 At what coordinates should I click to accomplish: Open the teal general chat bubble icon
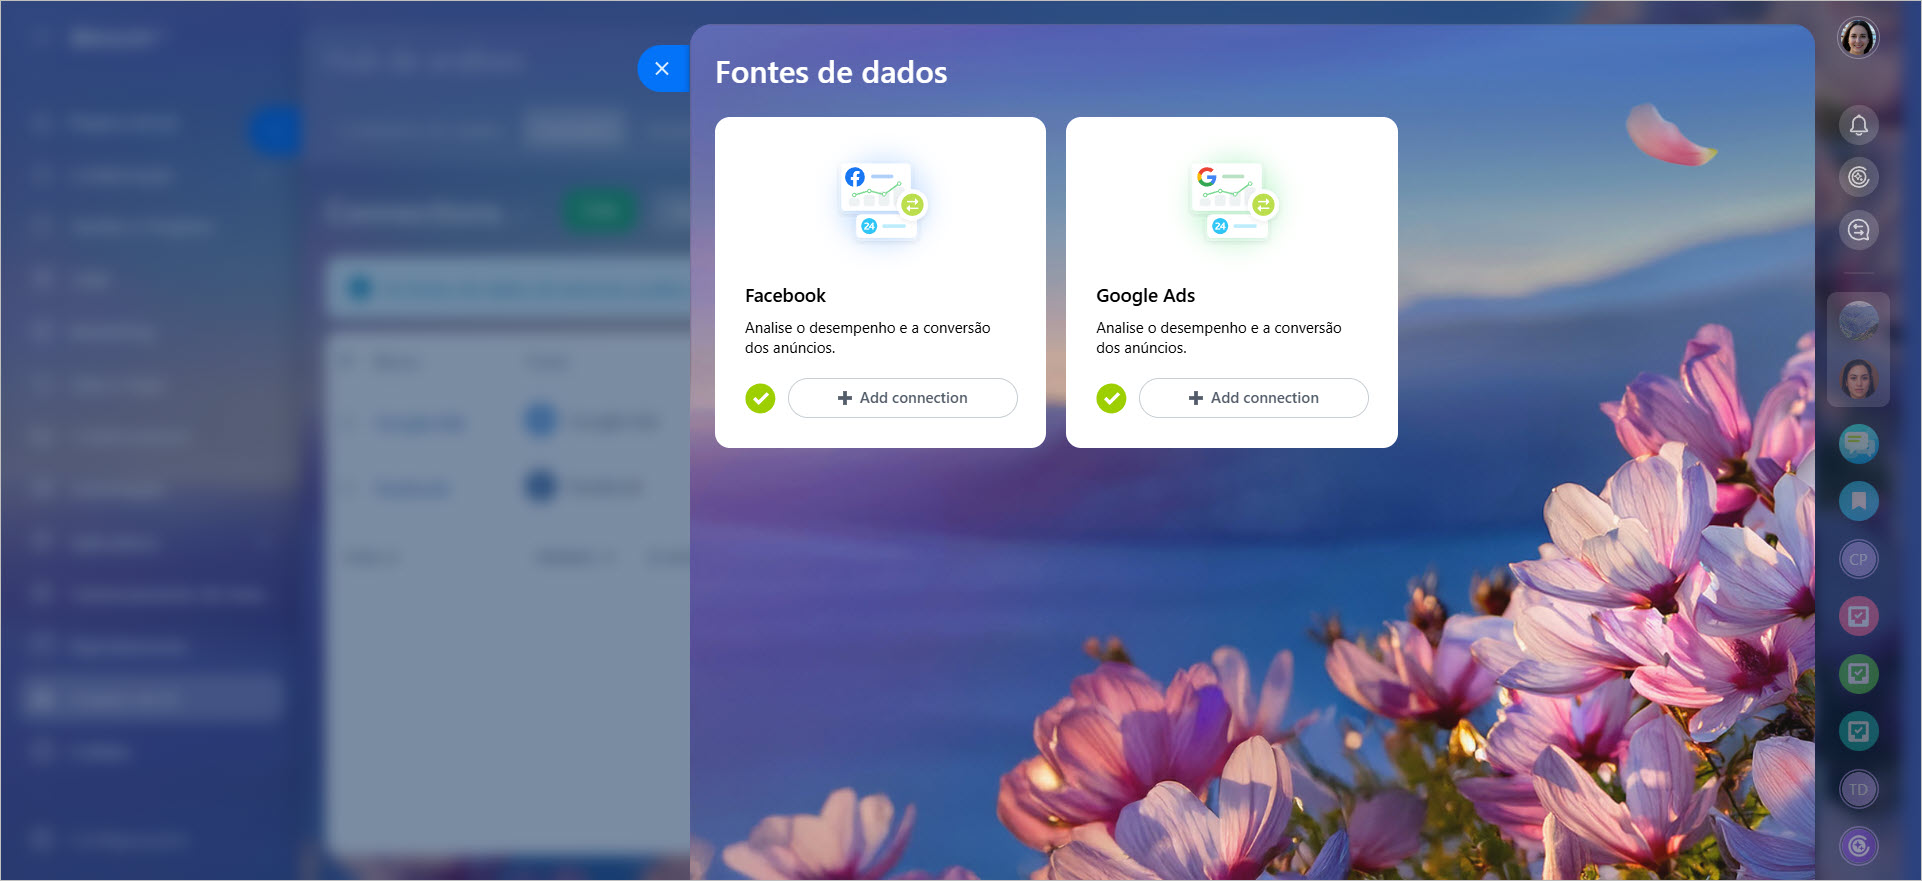(1858, 443)
